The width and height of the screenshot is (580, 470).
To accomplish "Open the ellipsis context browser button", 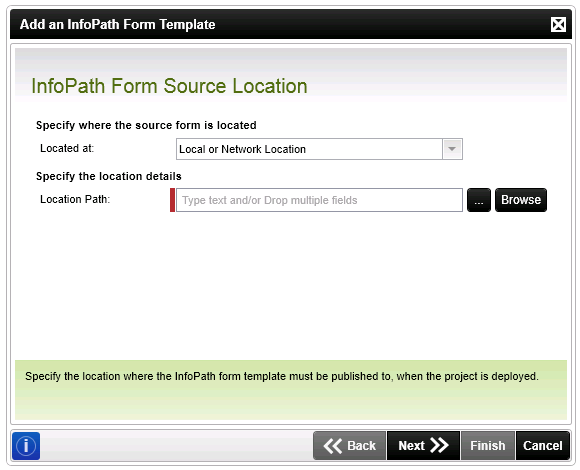I will (479, 200).
